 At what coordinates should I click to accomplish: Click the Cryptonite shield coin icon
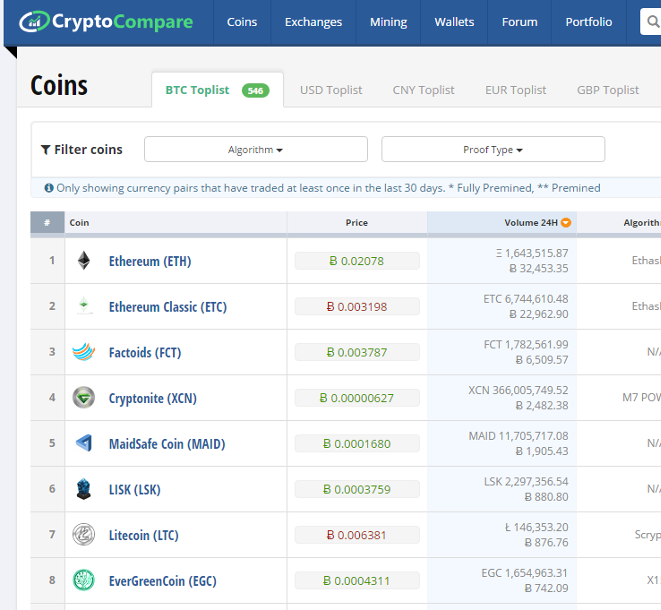pyautogui.click(x=83, y=398)
